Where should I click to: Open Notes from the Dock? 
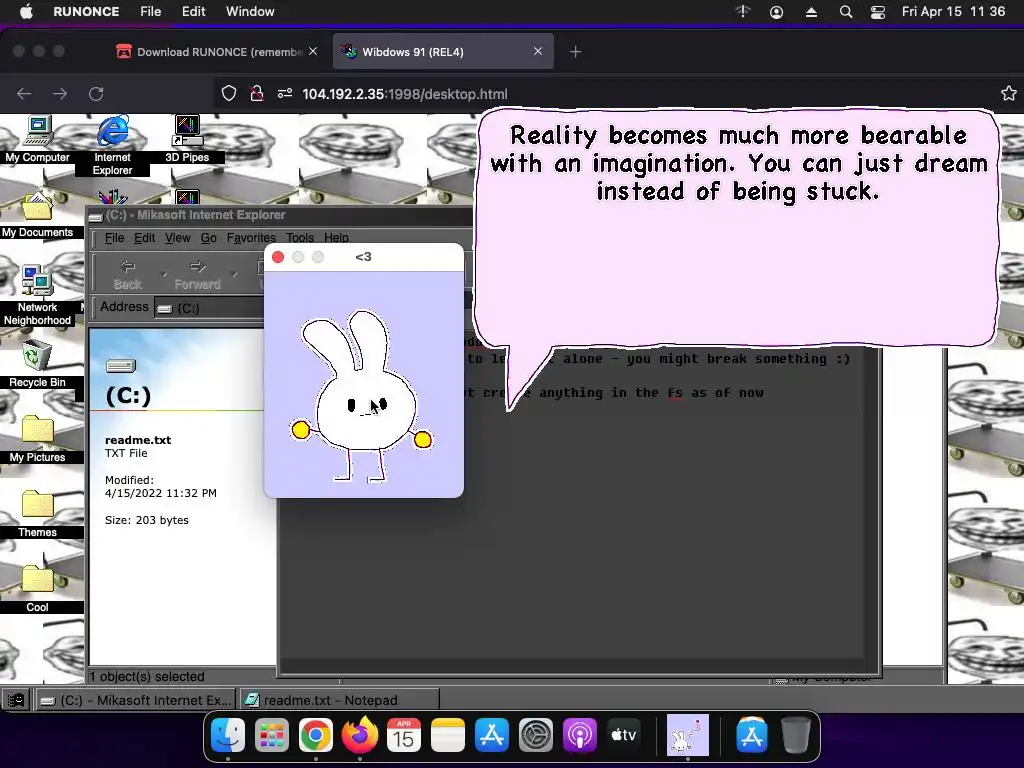point(447,735)
